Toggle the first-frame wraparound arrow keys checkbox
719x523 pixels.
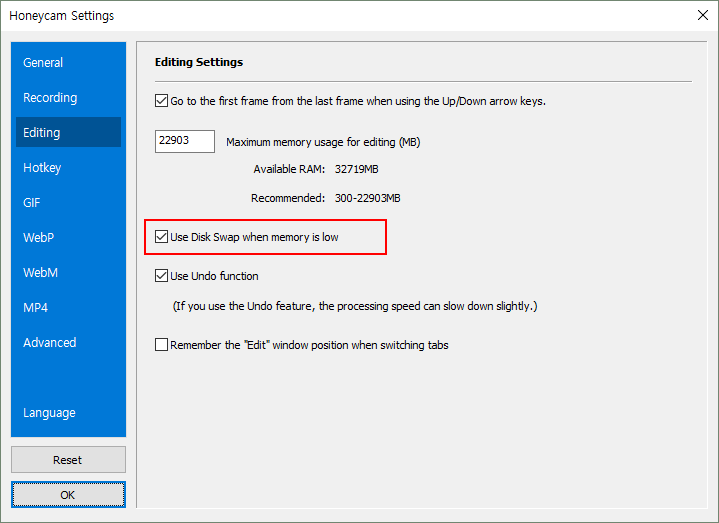[162, 101]
